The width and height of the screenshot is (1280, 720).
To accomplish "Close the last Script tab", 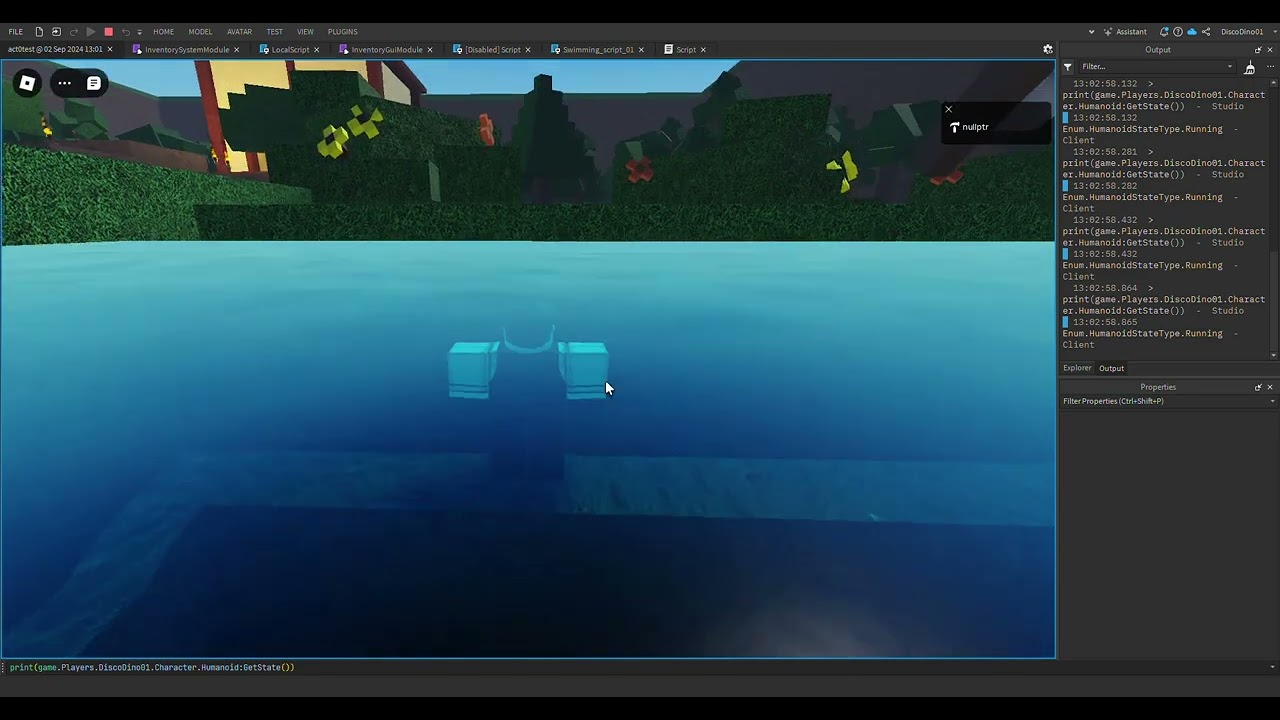I will [703, 49].
